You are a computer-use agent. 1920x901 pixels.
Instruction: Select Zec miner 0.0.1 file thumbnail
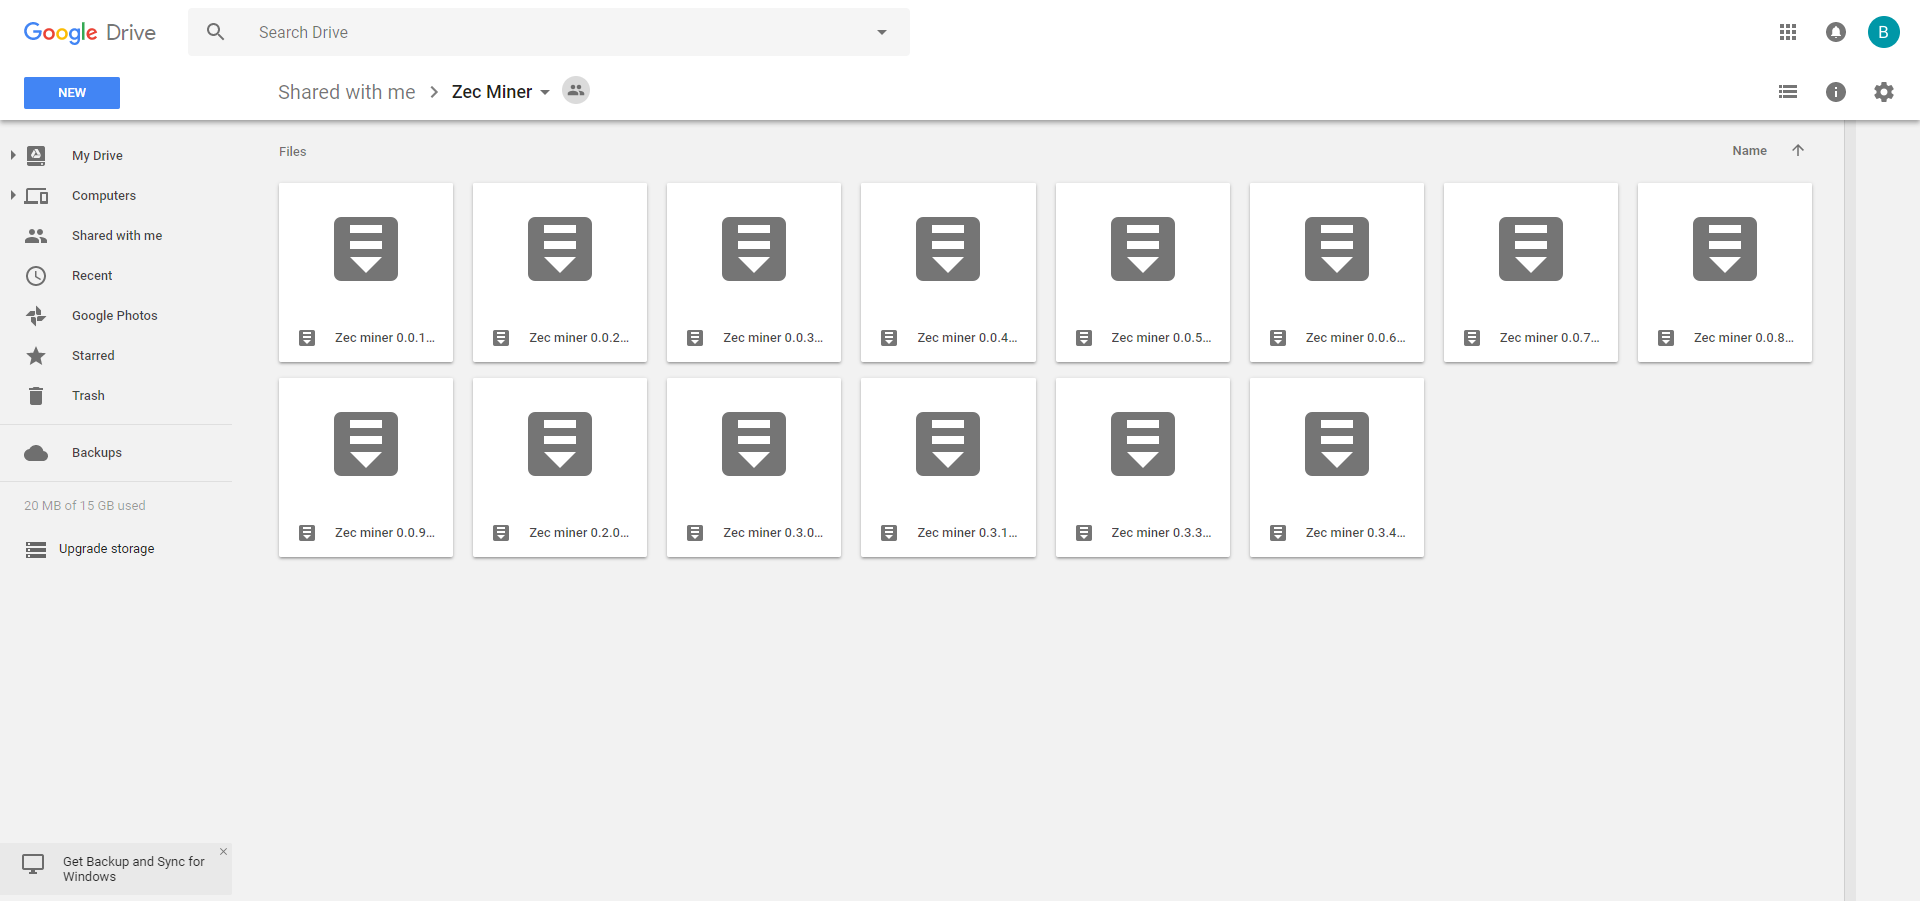[366, 272]
